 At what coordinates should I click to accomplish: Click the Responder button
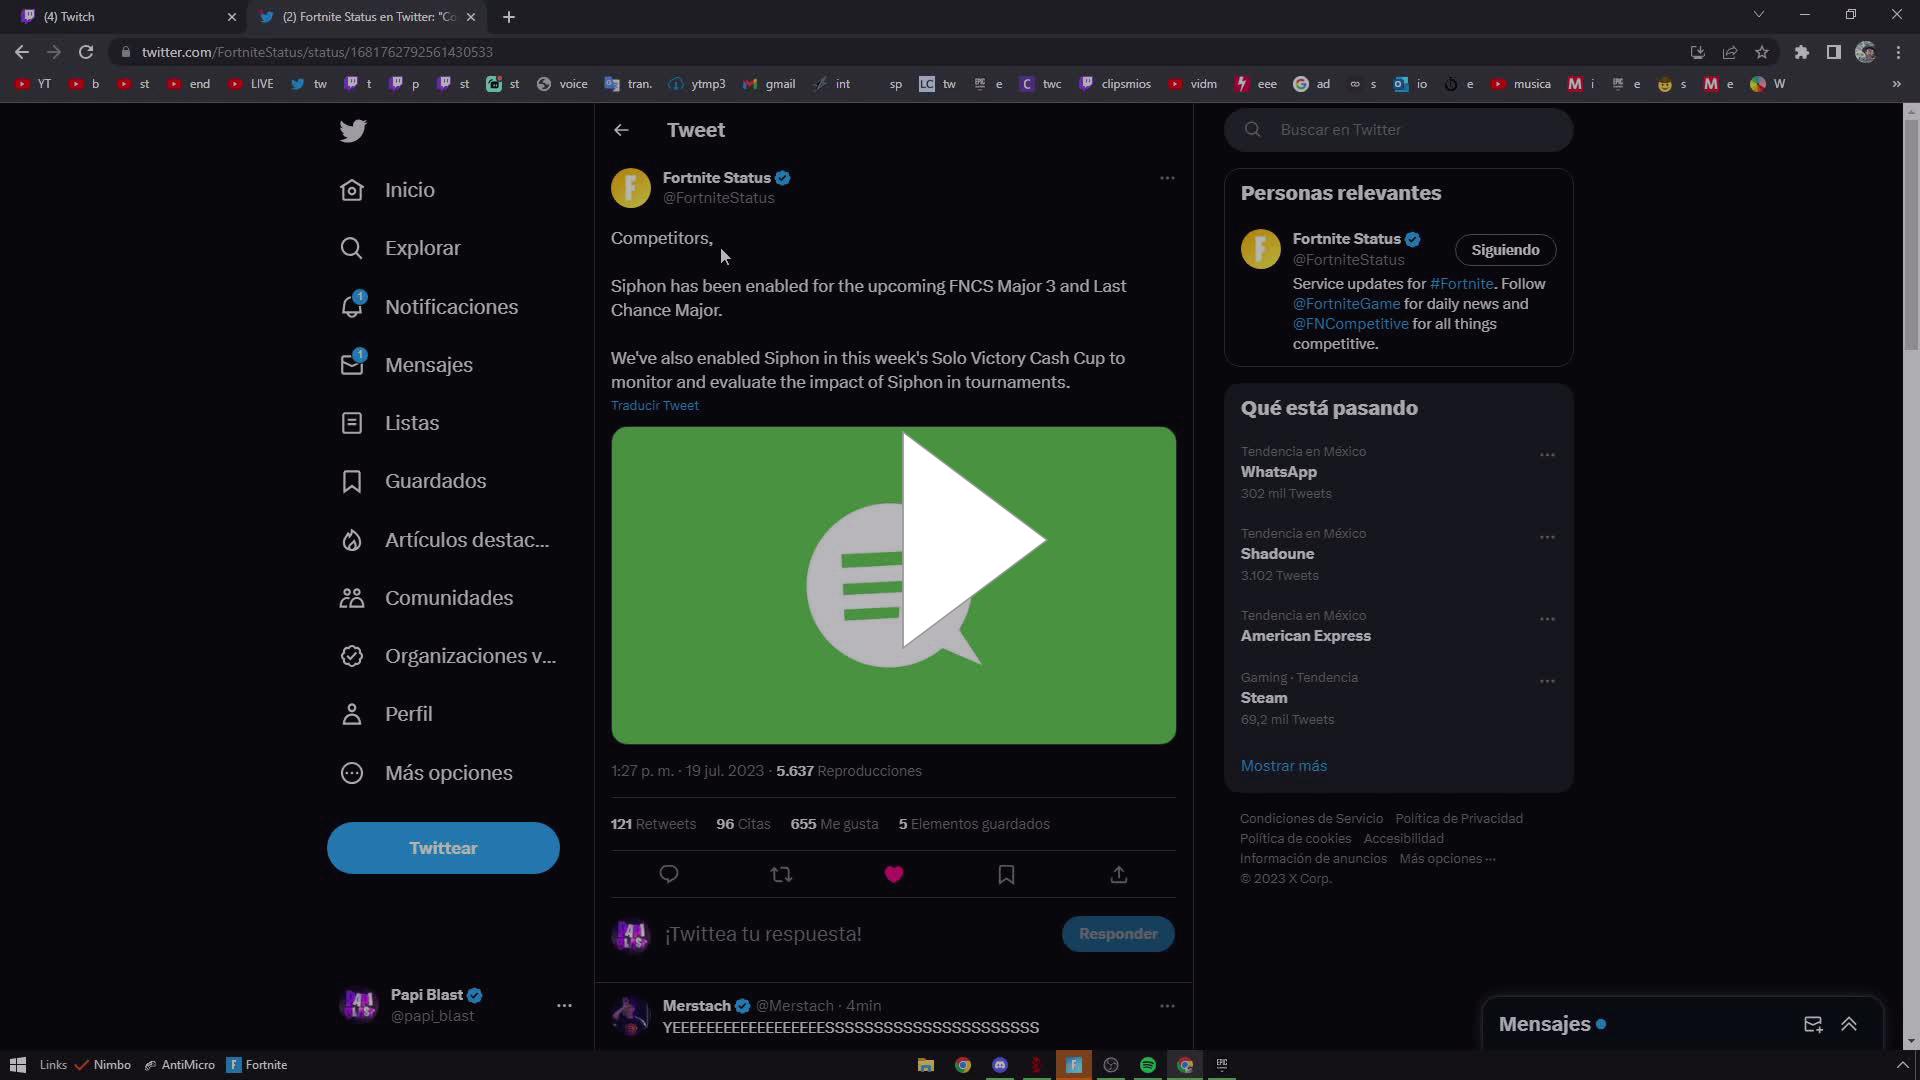click(x=1118, y=933)
